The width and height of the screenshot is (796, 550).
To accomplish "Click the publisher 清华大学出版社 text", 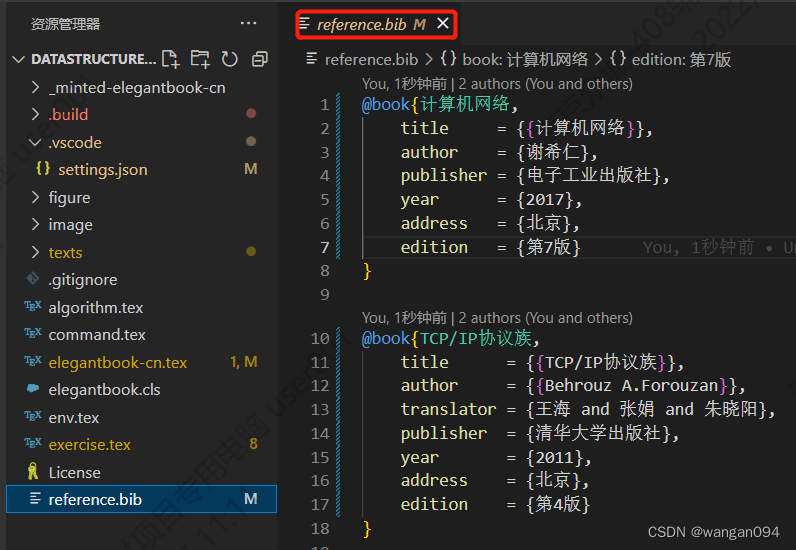I will pyautogui.click(x=599, y=433).
